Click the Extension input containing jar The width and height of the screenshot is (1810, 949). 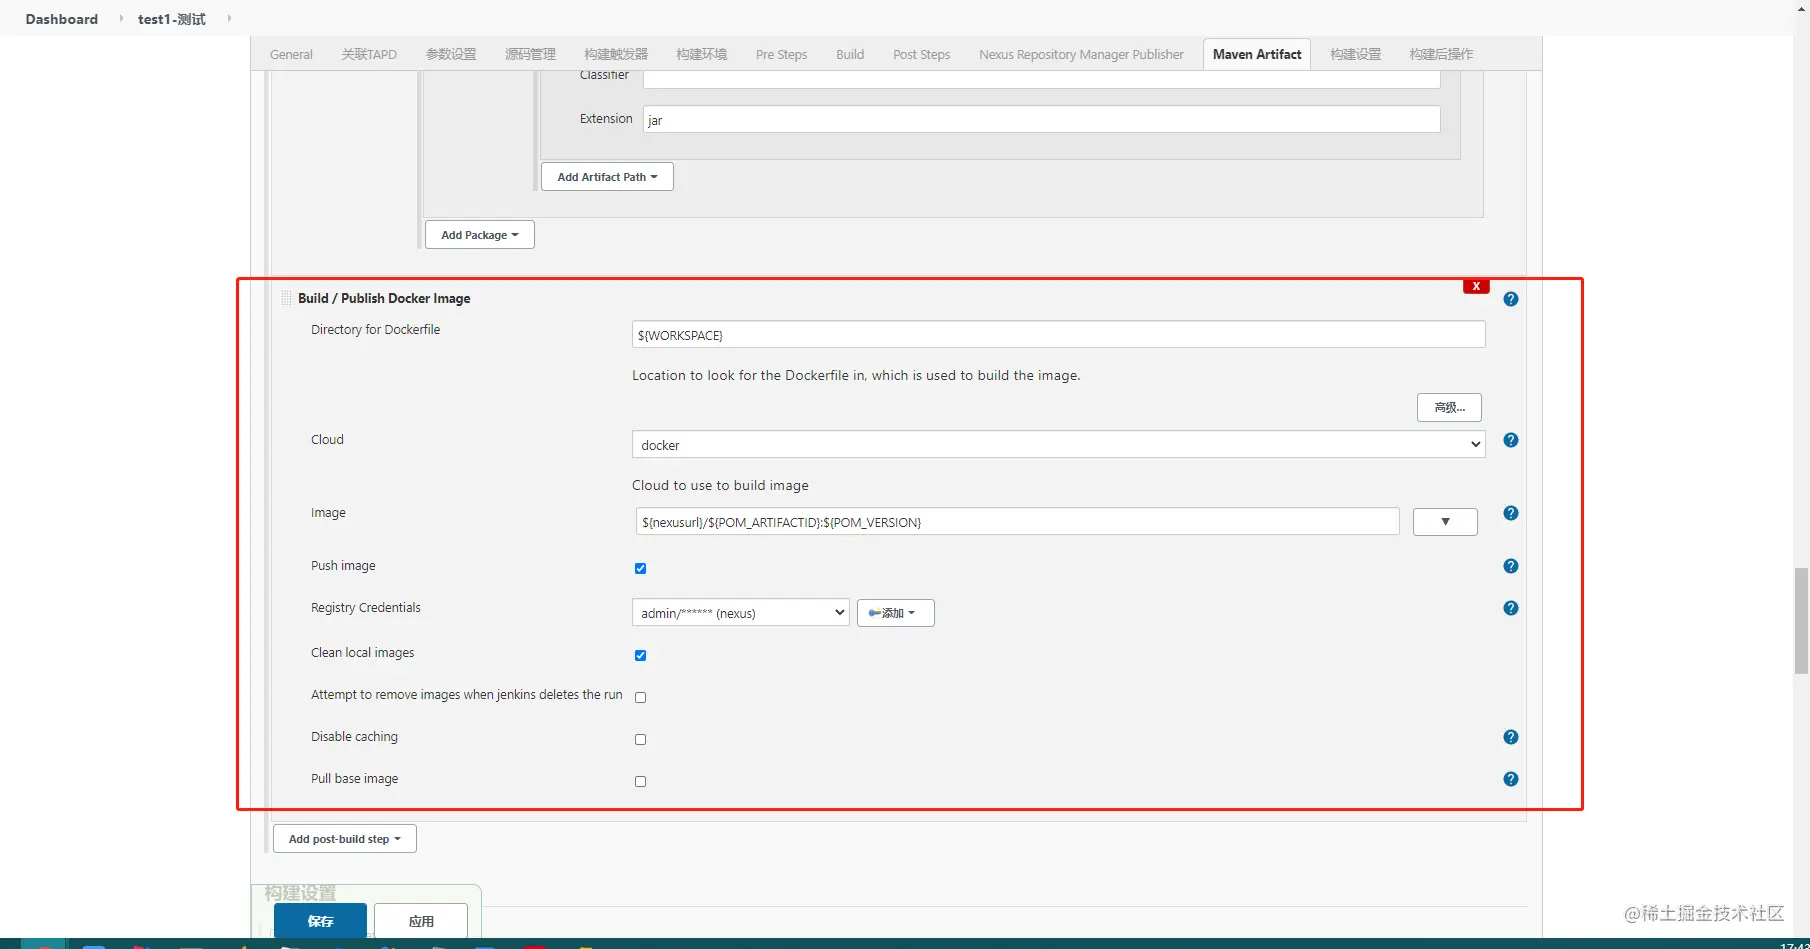(1041, 119)
